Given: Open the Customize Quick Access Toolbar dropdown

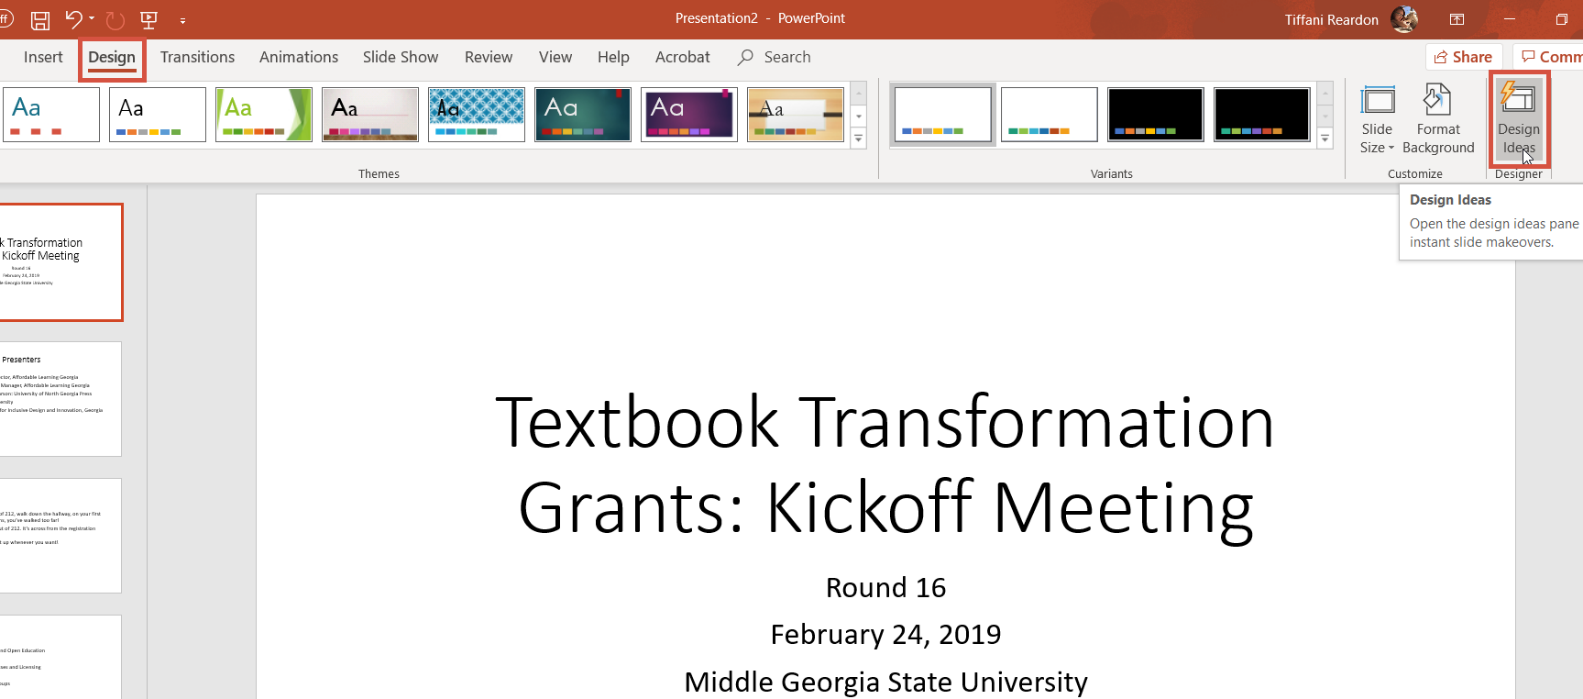Looking at the screenshot, I should pos(183,20).
